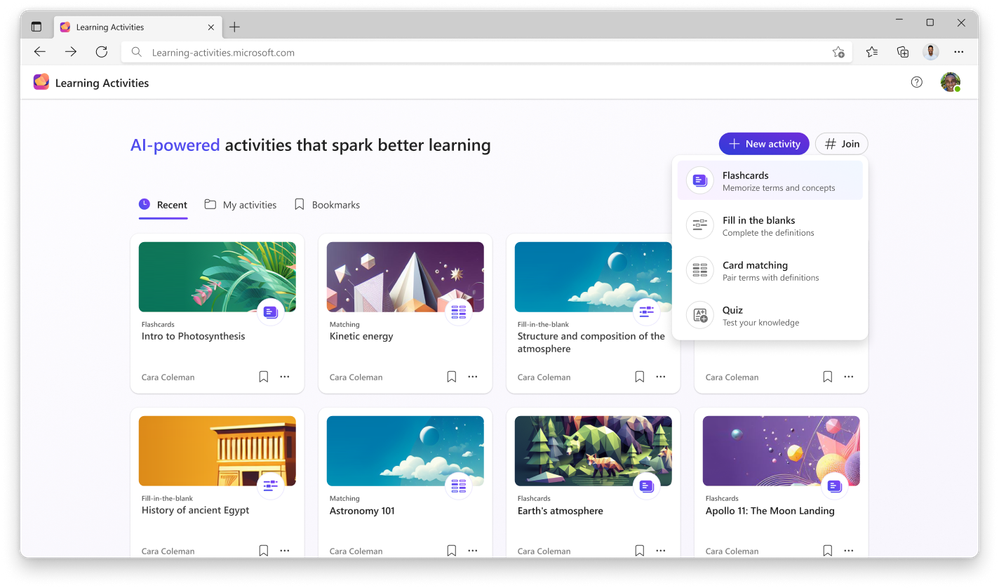This screenshot has height=588, width=999.
Task: Bookmark the card beneath the Quiz menu
Action: click(x=827, y=376)
